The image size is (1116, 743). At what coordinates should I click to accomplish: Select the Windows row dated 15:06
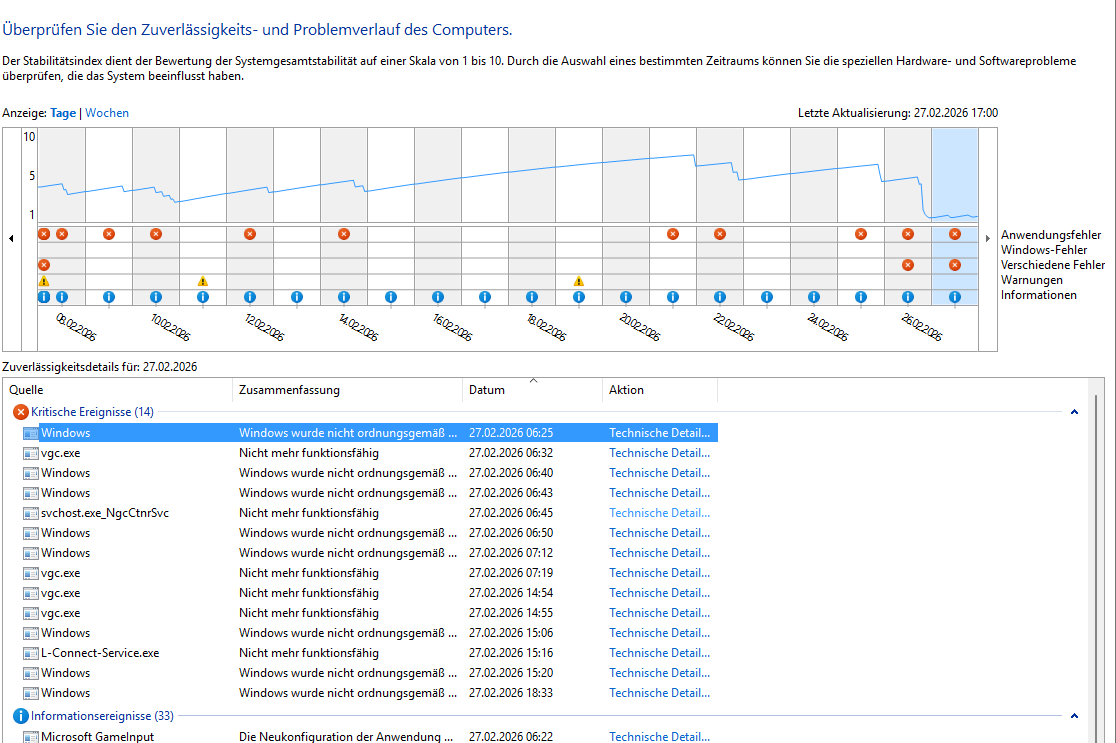coord(370,633)
